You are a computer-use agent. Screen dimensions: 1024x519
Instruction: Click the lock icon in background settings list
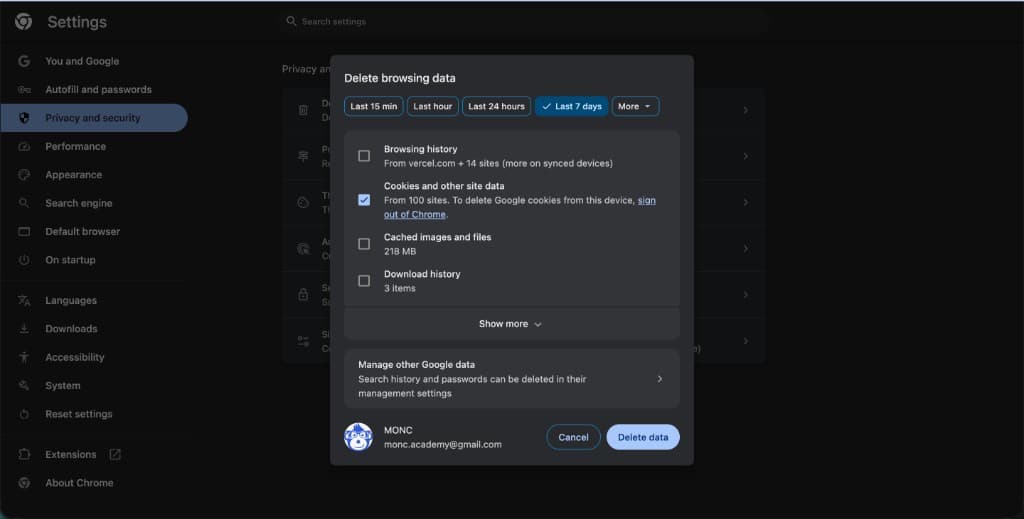tap(303, 294)
